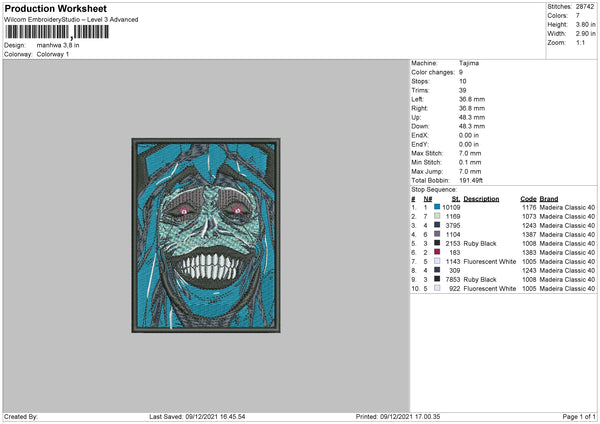
Task: Click the 'Created By:' footer label
Action: [x=21, y=416]
